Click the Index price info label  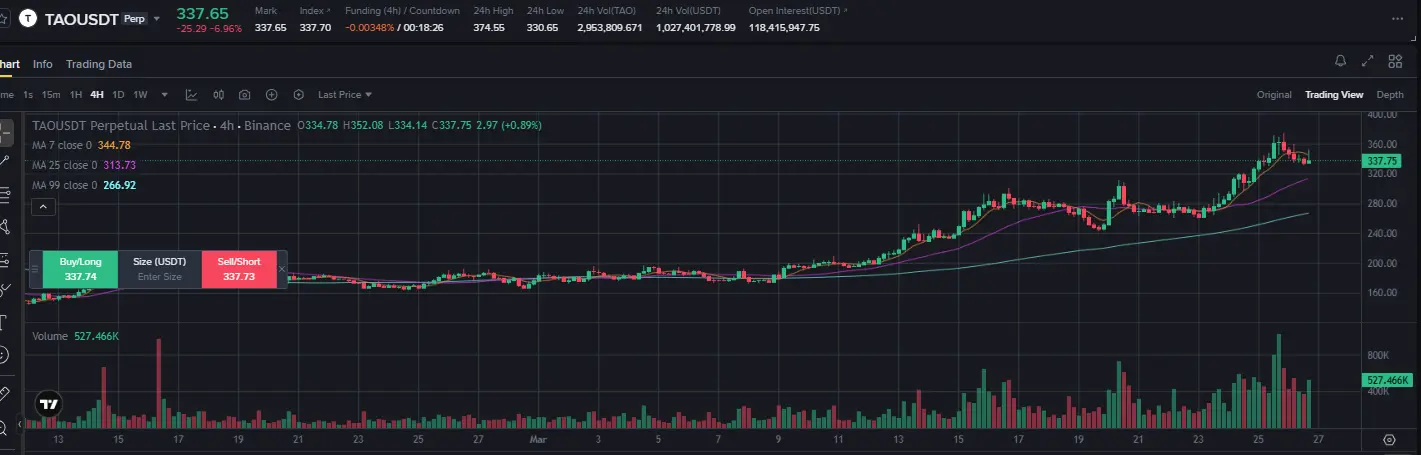pyautogui.click(x=315, y=10)
